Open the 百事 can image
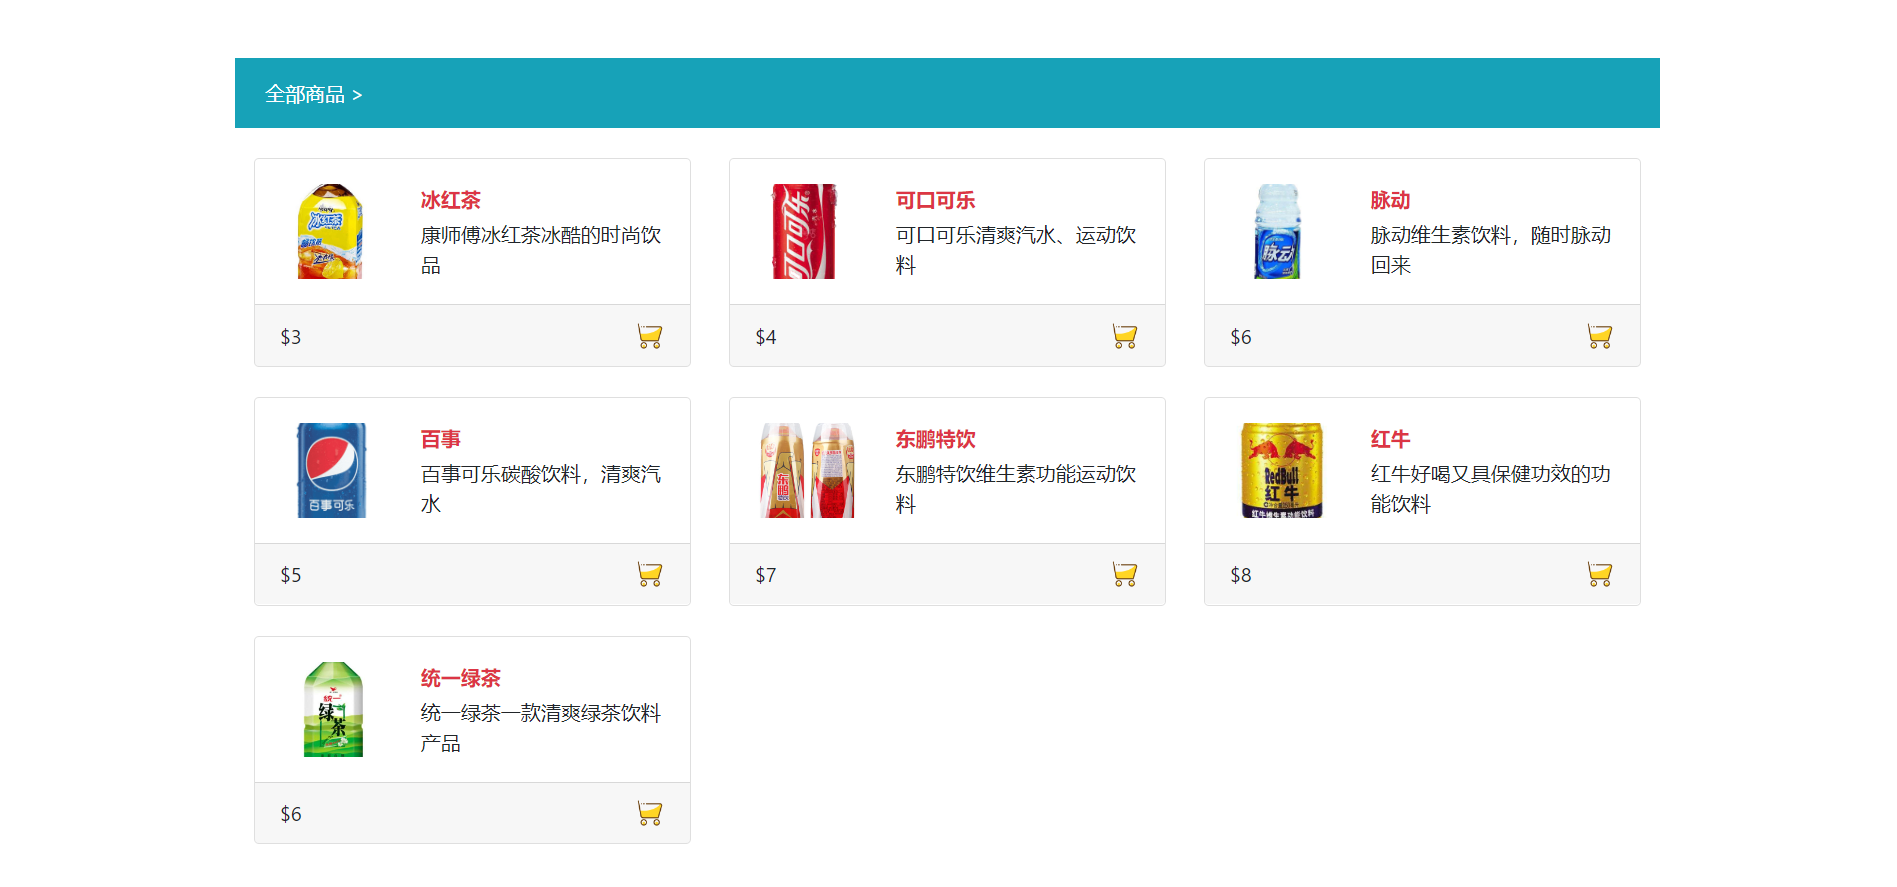 (331, 470)
